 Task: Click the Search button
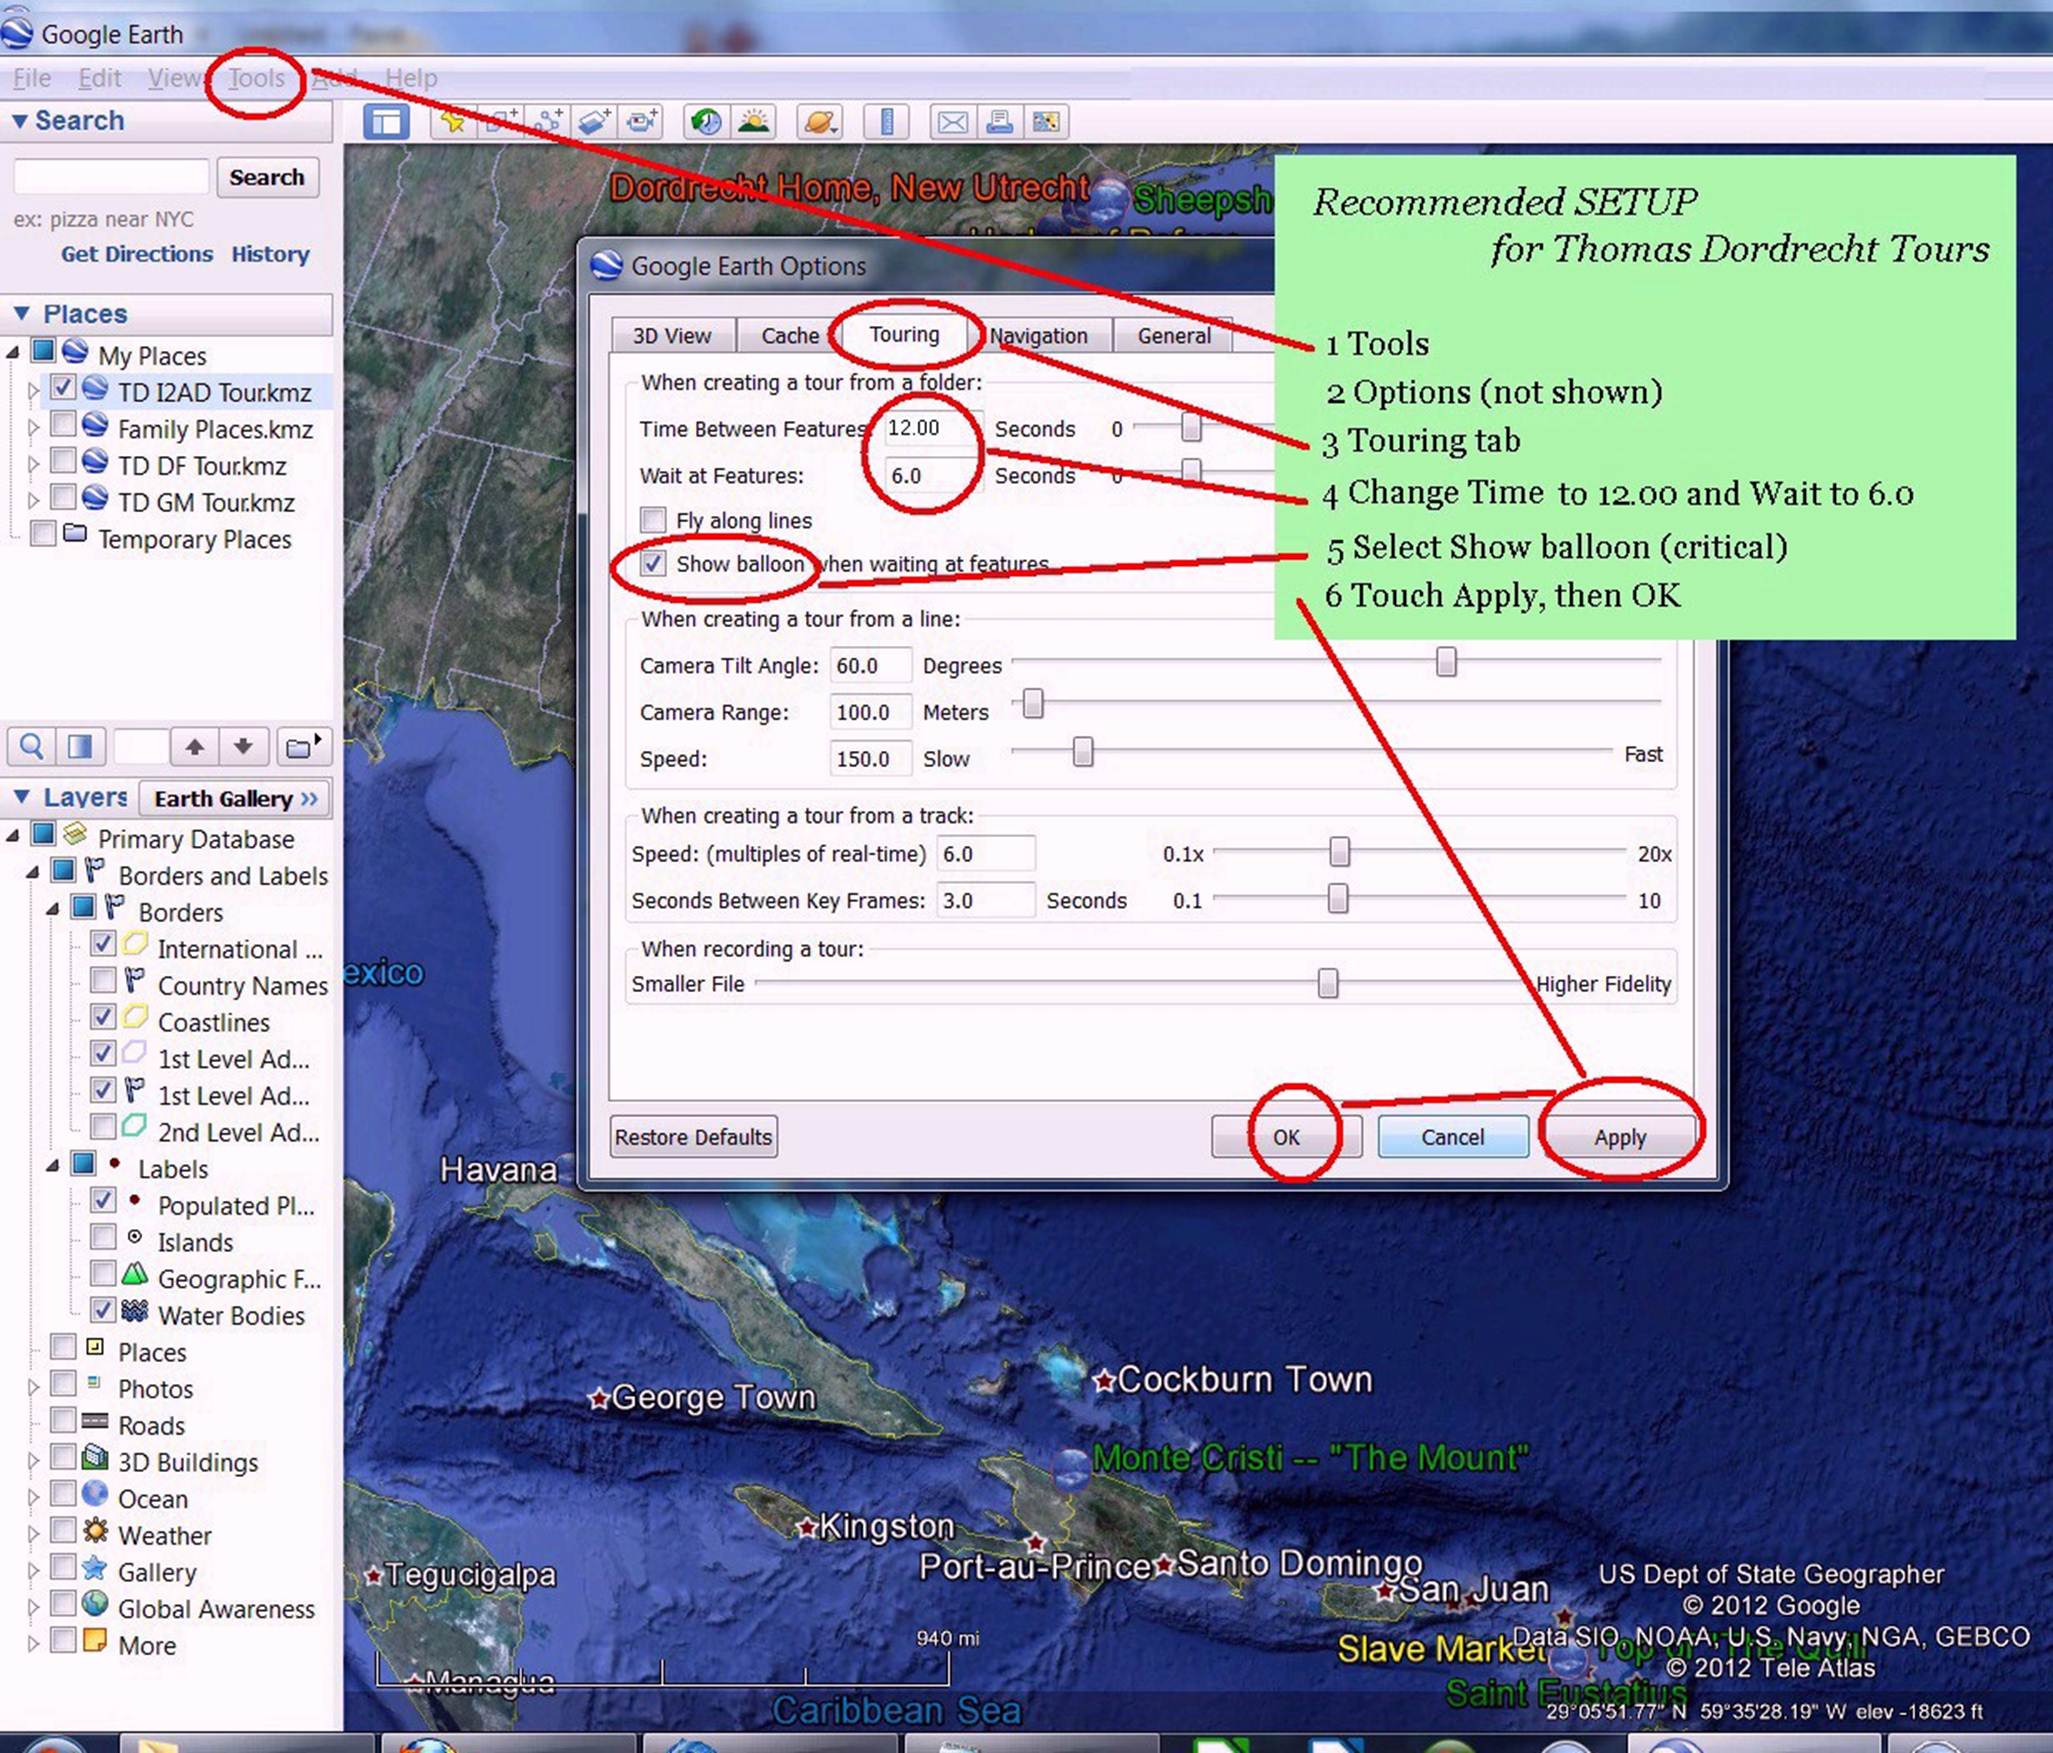[267, 177]
